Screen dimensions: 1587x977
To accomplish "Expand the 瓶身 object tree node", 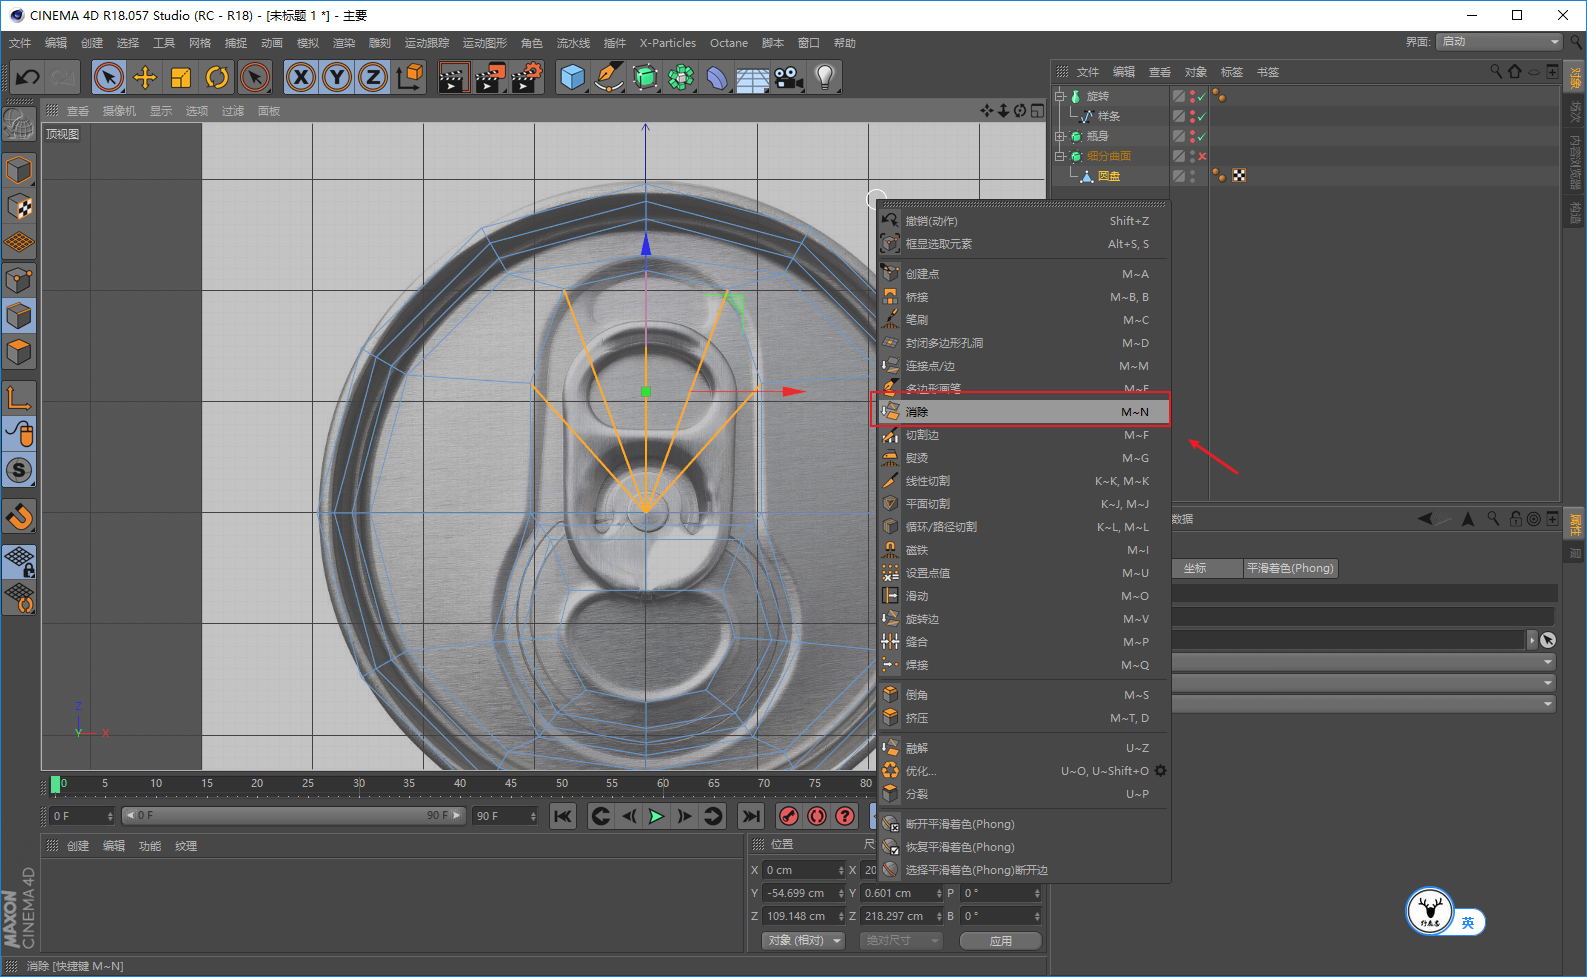I will point(1060,136).
